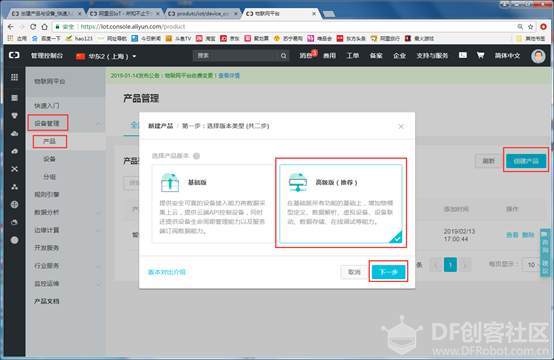Open 规则引擎 in the sidebar

pos(47,194)
